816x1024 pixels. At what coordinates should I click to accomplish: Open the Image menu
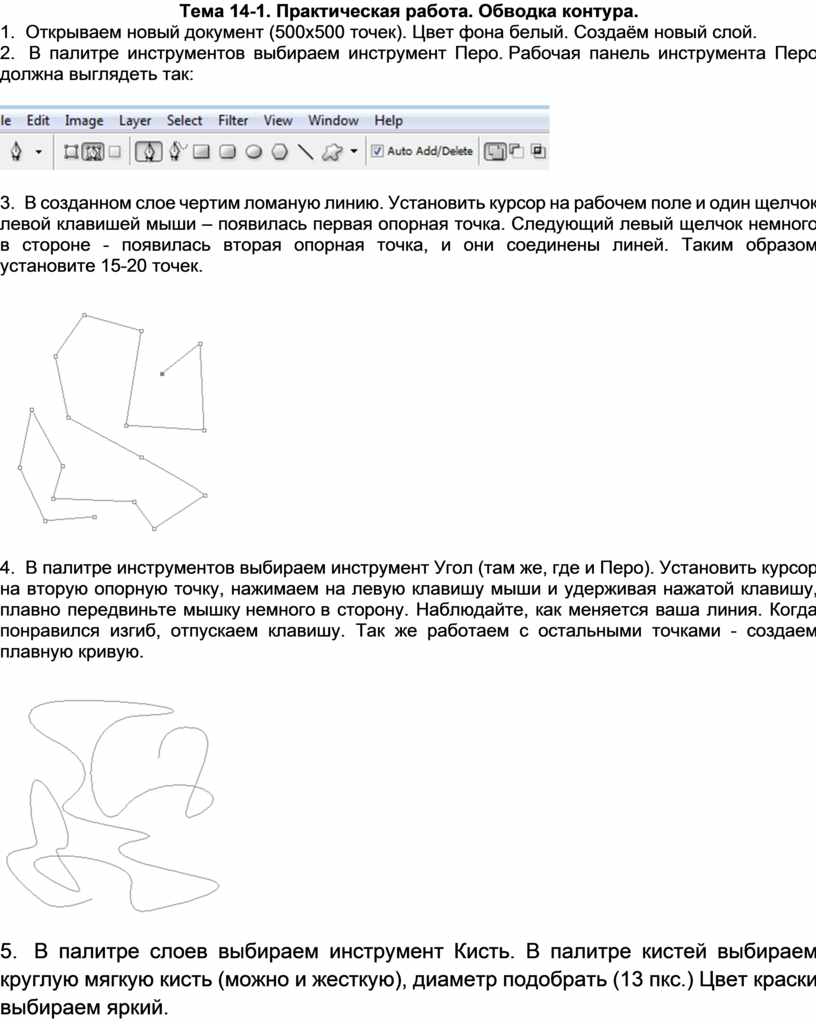coord(84,121)
